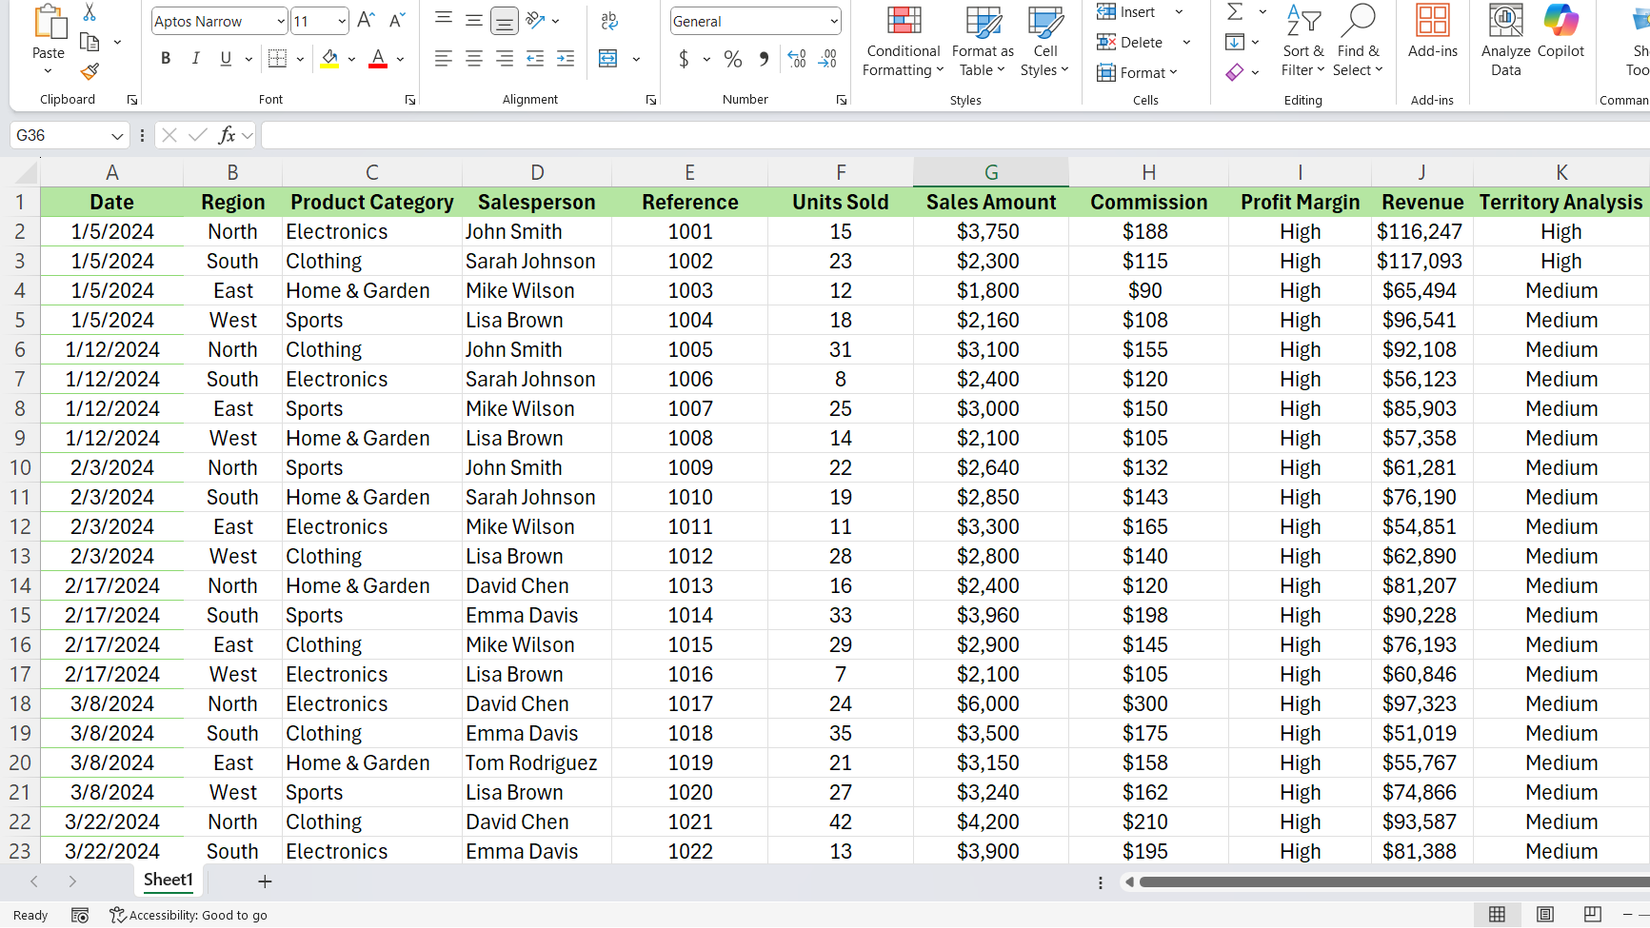1650x928 pixels.
Task: Apply the yellow fill color swatch
Action: (329, 59)
